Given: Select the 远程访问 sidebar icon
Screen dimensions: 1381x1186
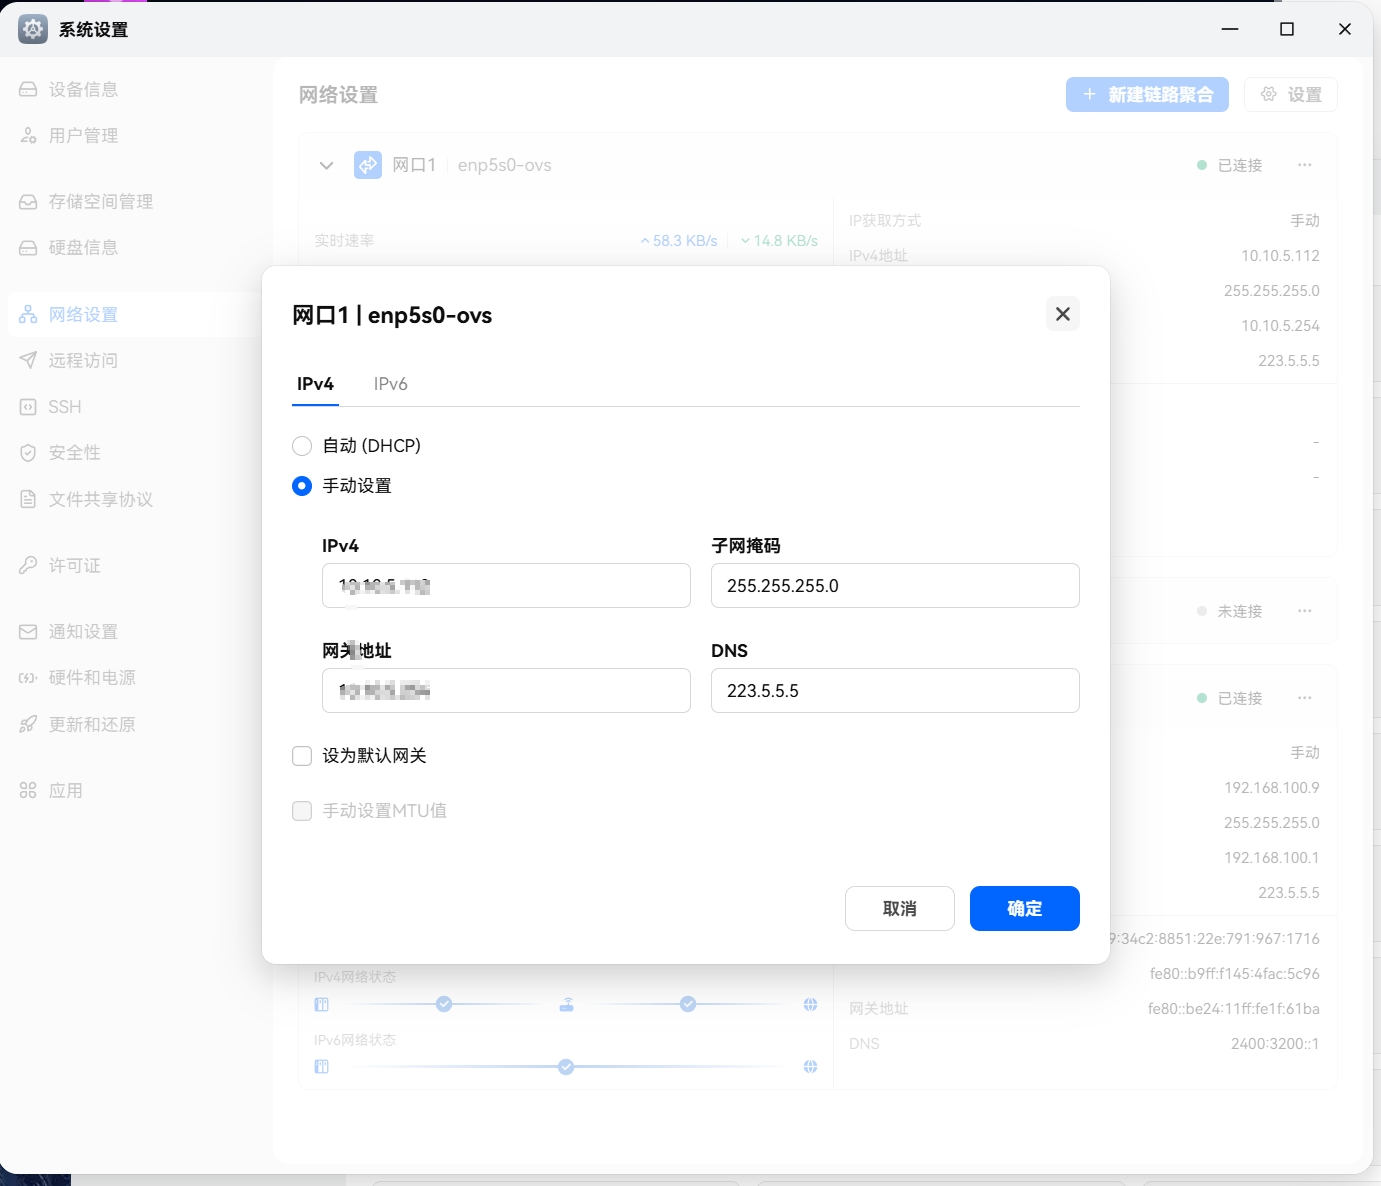Looking at the screenshot, I should coord(28,361).
